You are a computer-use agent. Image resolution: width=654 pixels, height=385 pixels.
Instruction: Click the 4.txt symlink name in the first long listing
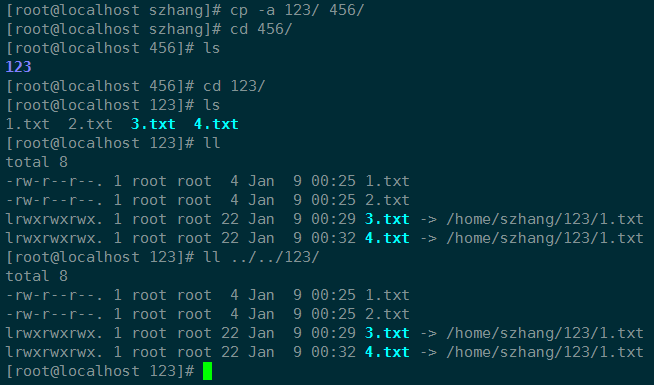pyautogui.click(x=387, y=238)
